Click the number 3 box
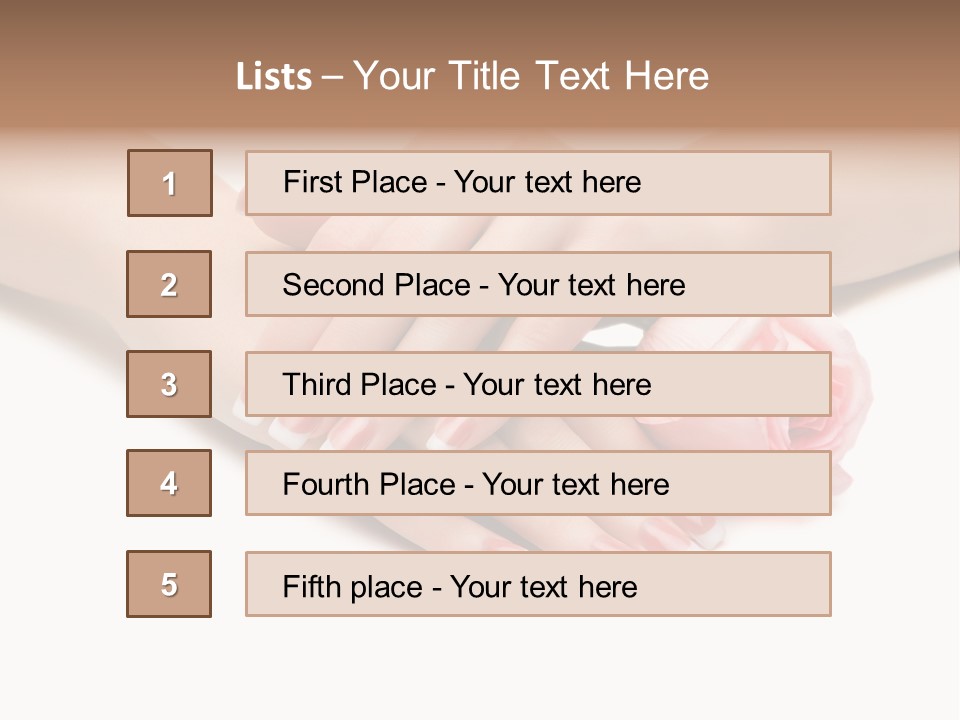This screenshot has width=960, height=720. [x=169, y=384]
